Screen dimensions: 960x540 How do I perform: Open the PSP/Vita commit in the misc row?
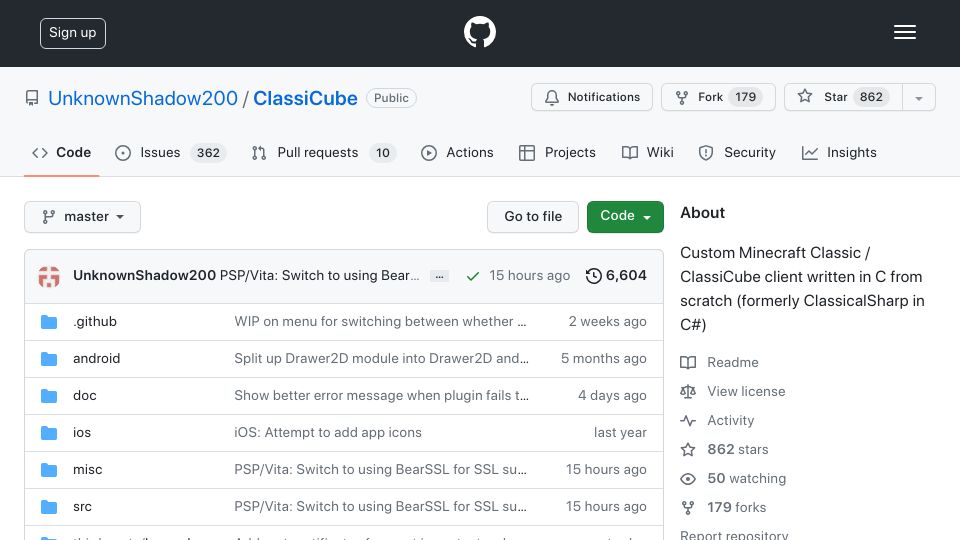click(380, 470)
